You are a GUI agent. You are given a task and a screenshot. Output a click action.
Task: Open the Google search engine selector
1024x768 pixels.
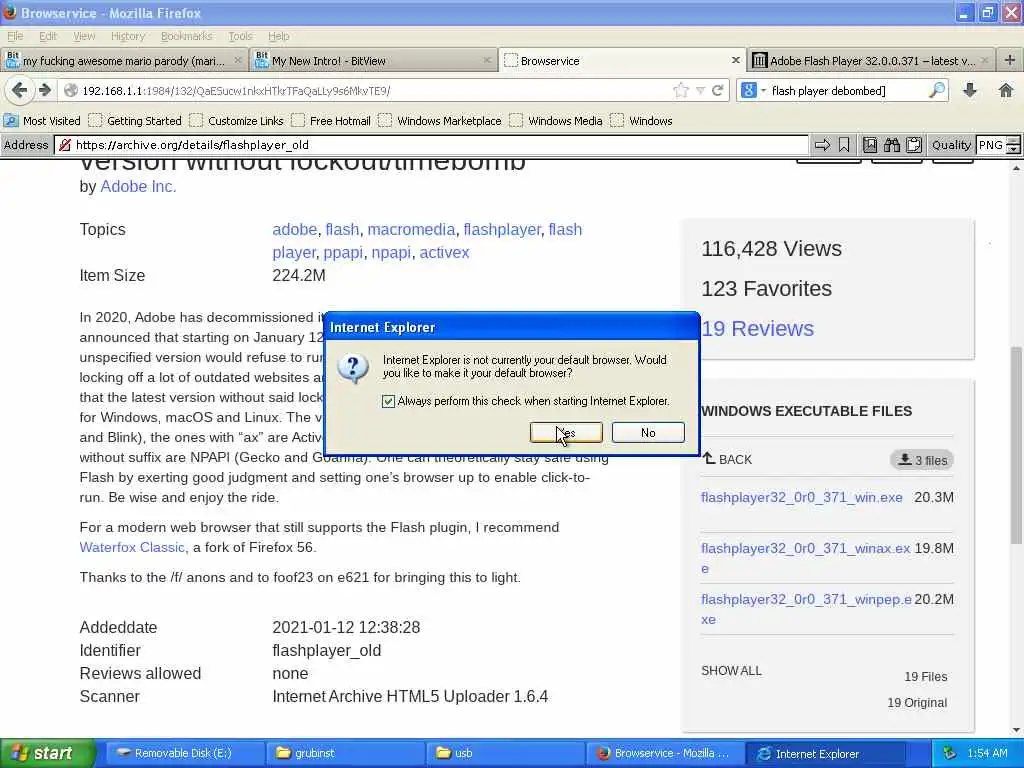(752, 90)
